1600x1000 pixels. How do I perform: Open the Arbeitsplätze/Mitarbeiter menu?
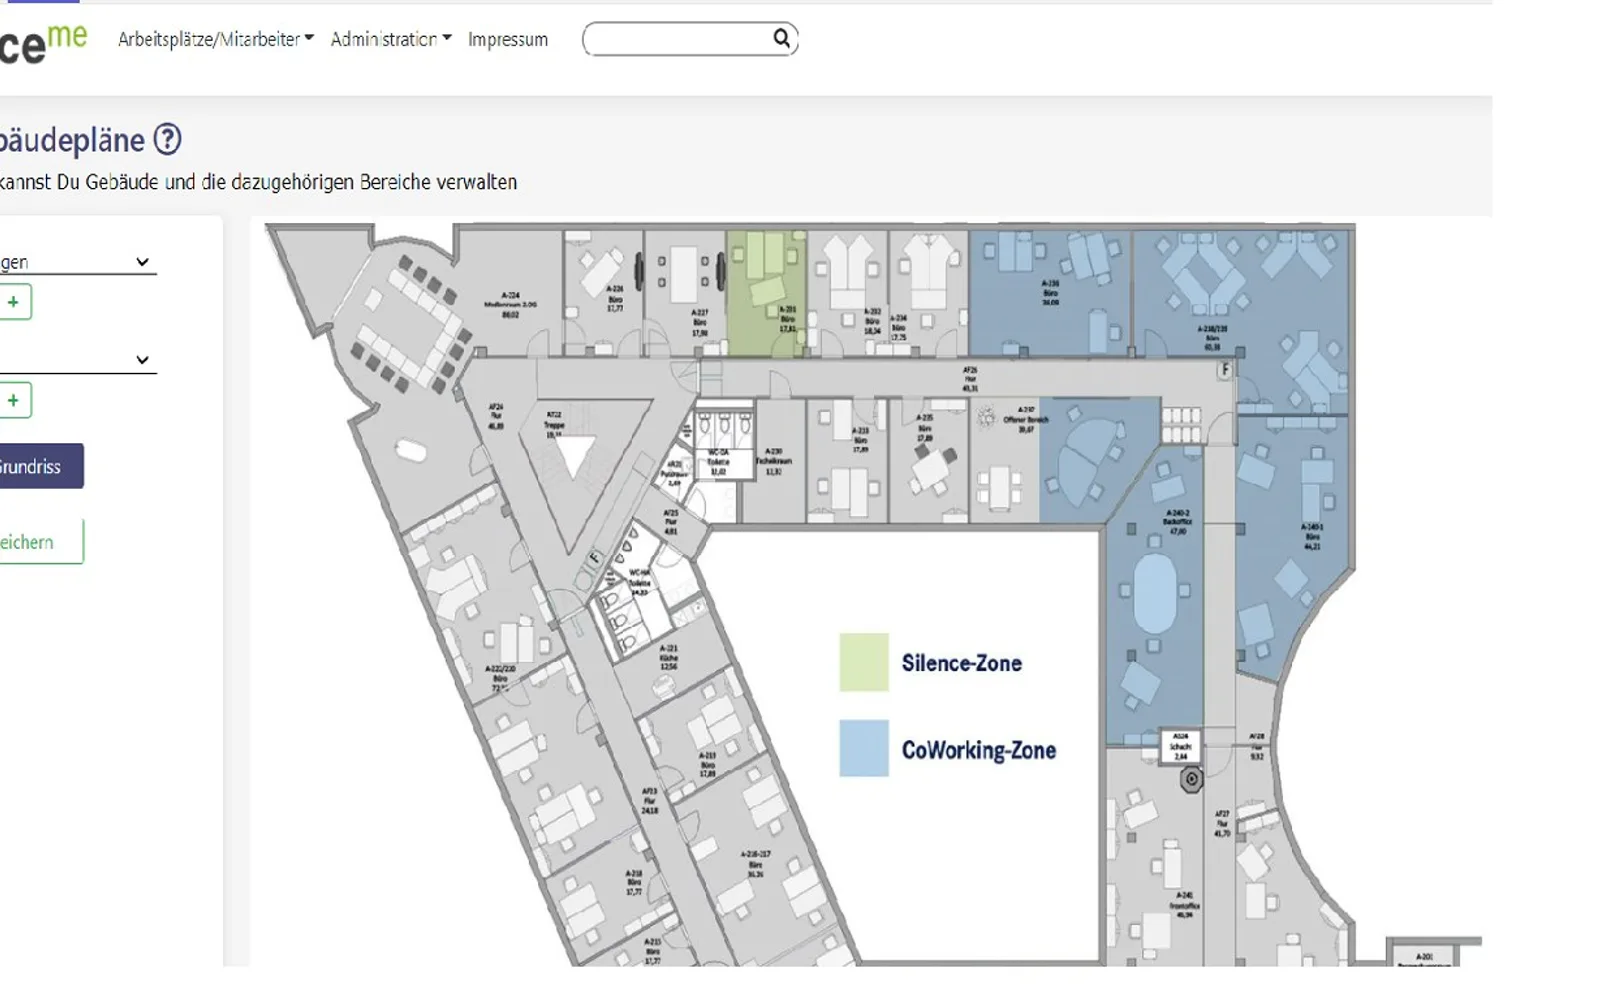pos(215,39)
